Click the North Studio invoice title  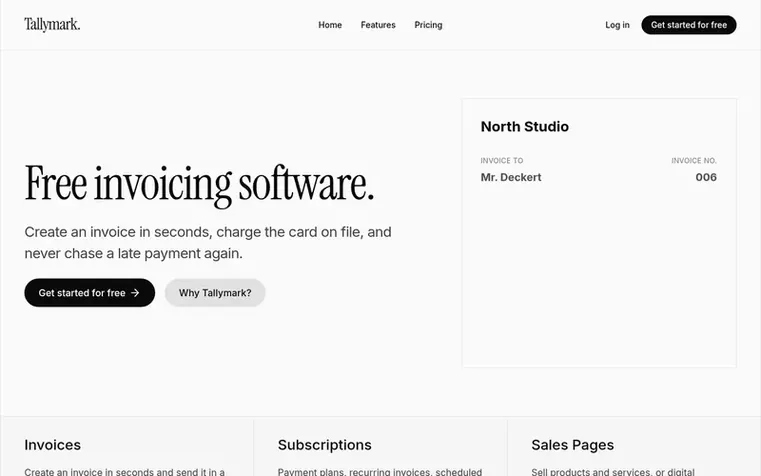(x=525, y=127)
